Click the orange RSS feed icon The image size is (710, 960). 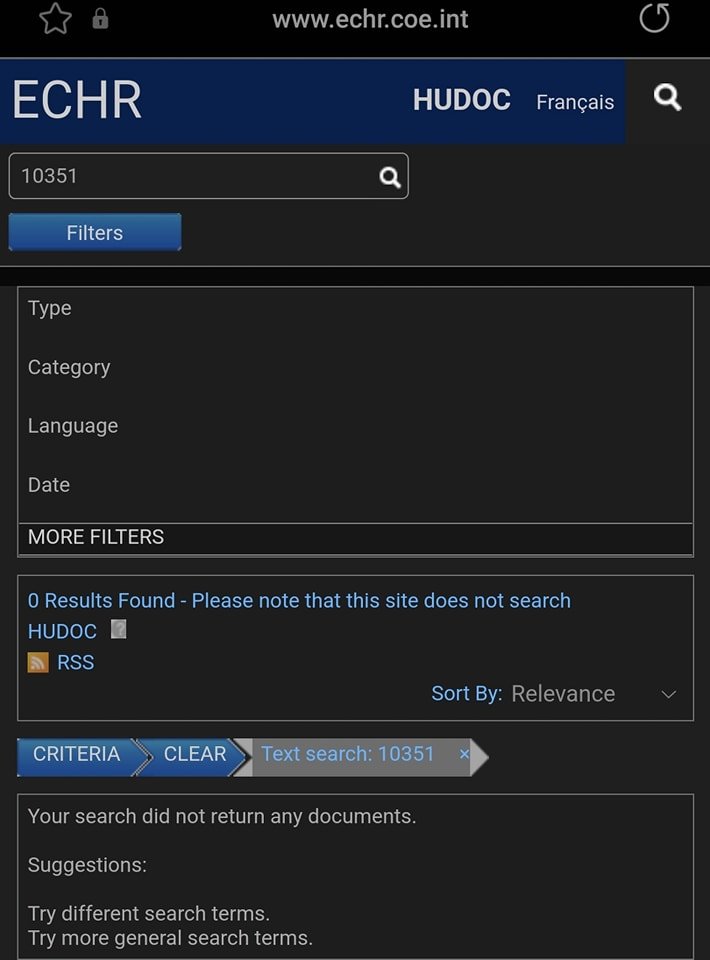click(38, 662)
